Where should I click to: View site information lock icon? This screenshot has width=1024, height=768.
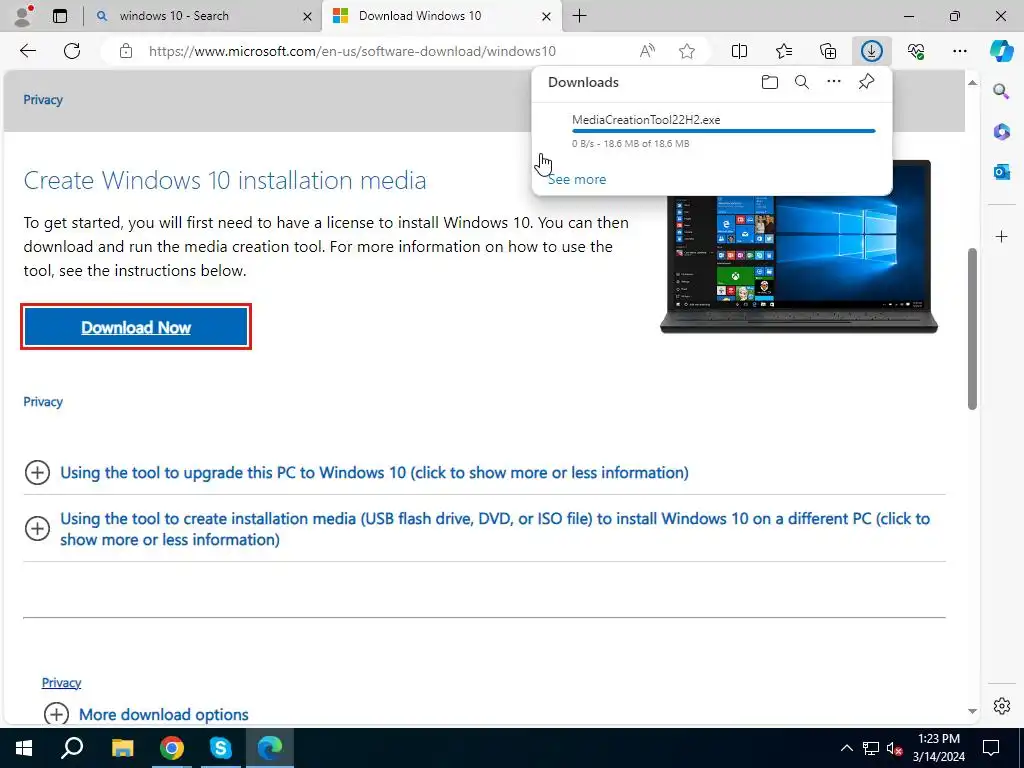pos(126,51)
